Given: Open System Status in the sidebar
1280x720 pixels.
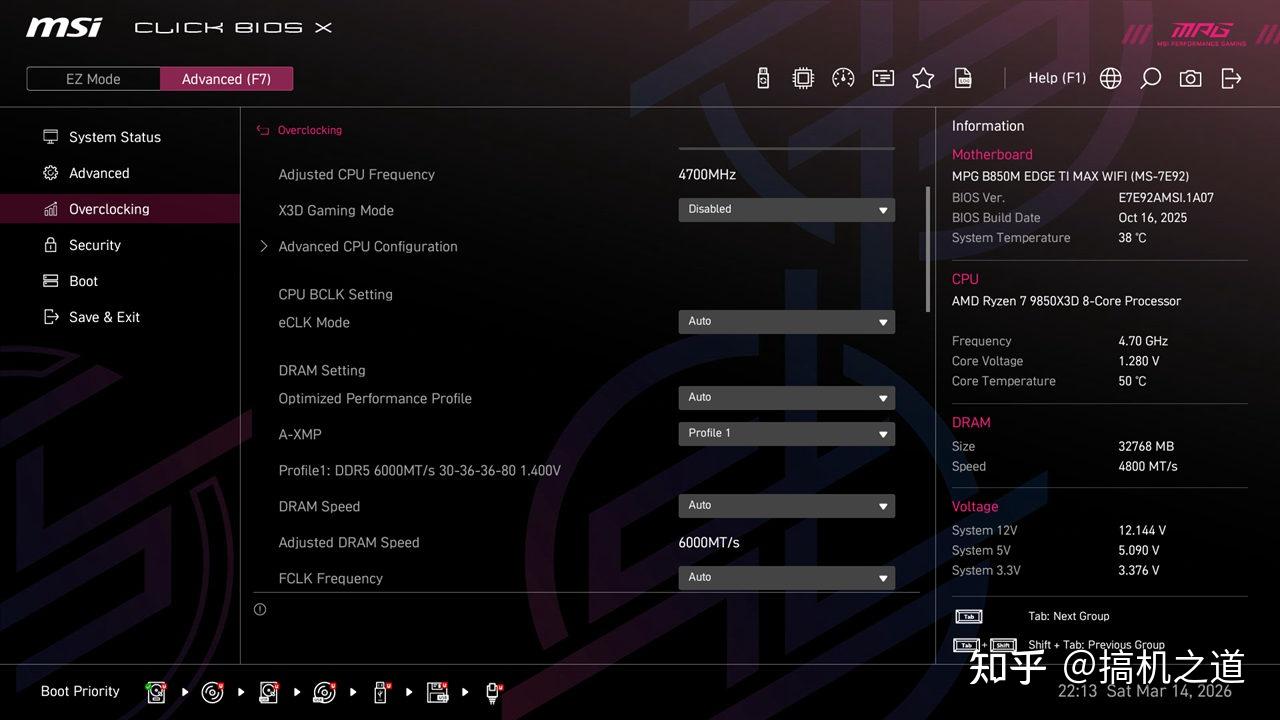Looking at the screenshot, I should 120,137.
